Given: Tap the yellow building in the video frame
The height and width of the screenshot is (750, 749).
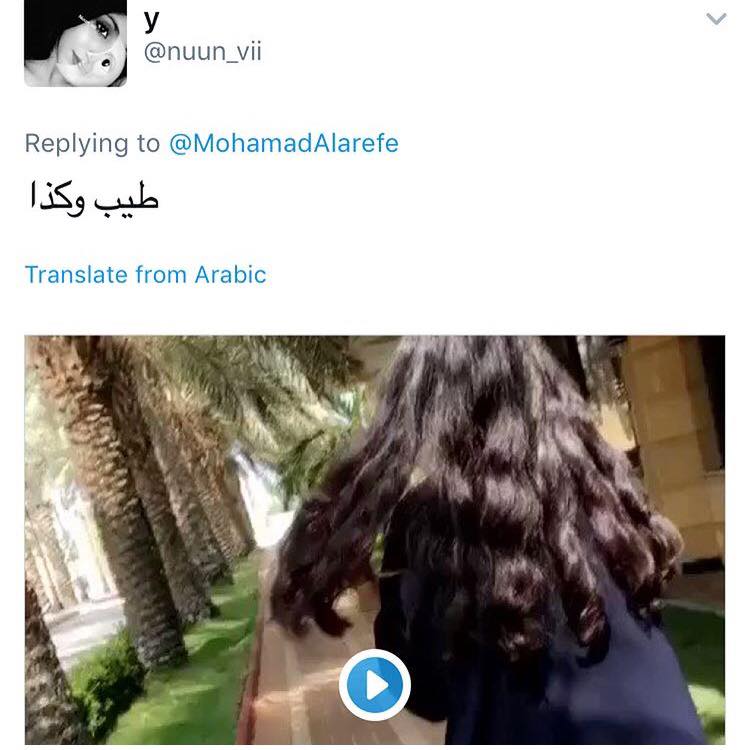Looking at the screenshot, I should point(674,421).
